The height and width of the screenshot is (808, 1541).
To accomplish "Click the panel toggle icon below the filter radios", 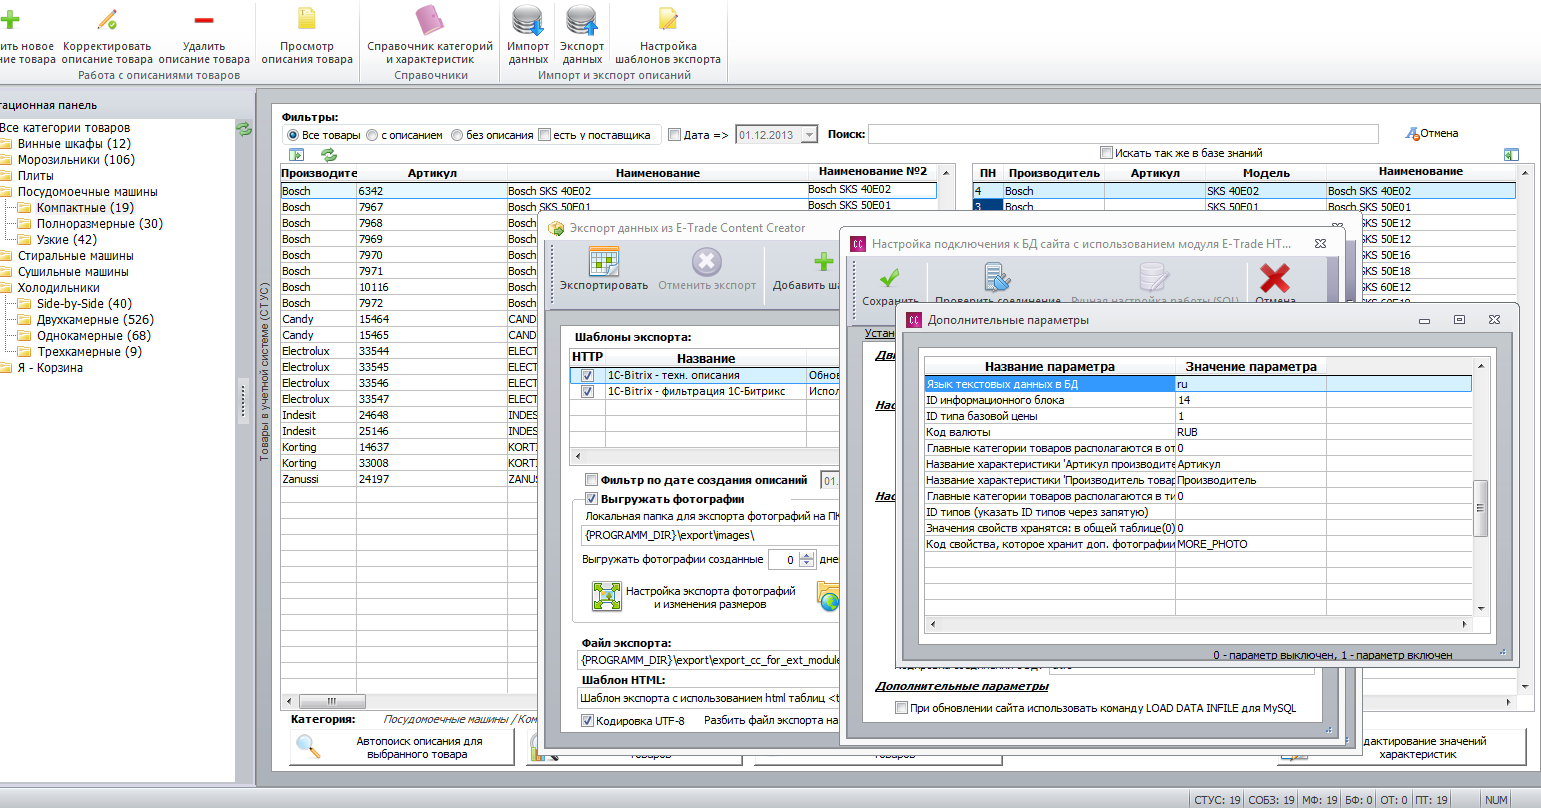I will (x=296, y=155).
